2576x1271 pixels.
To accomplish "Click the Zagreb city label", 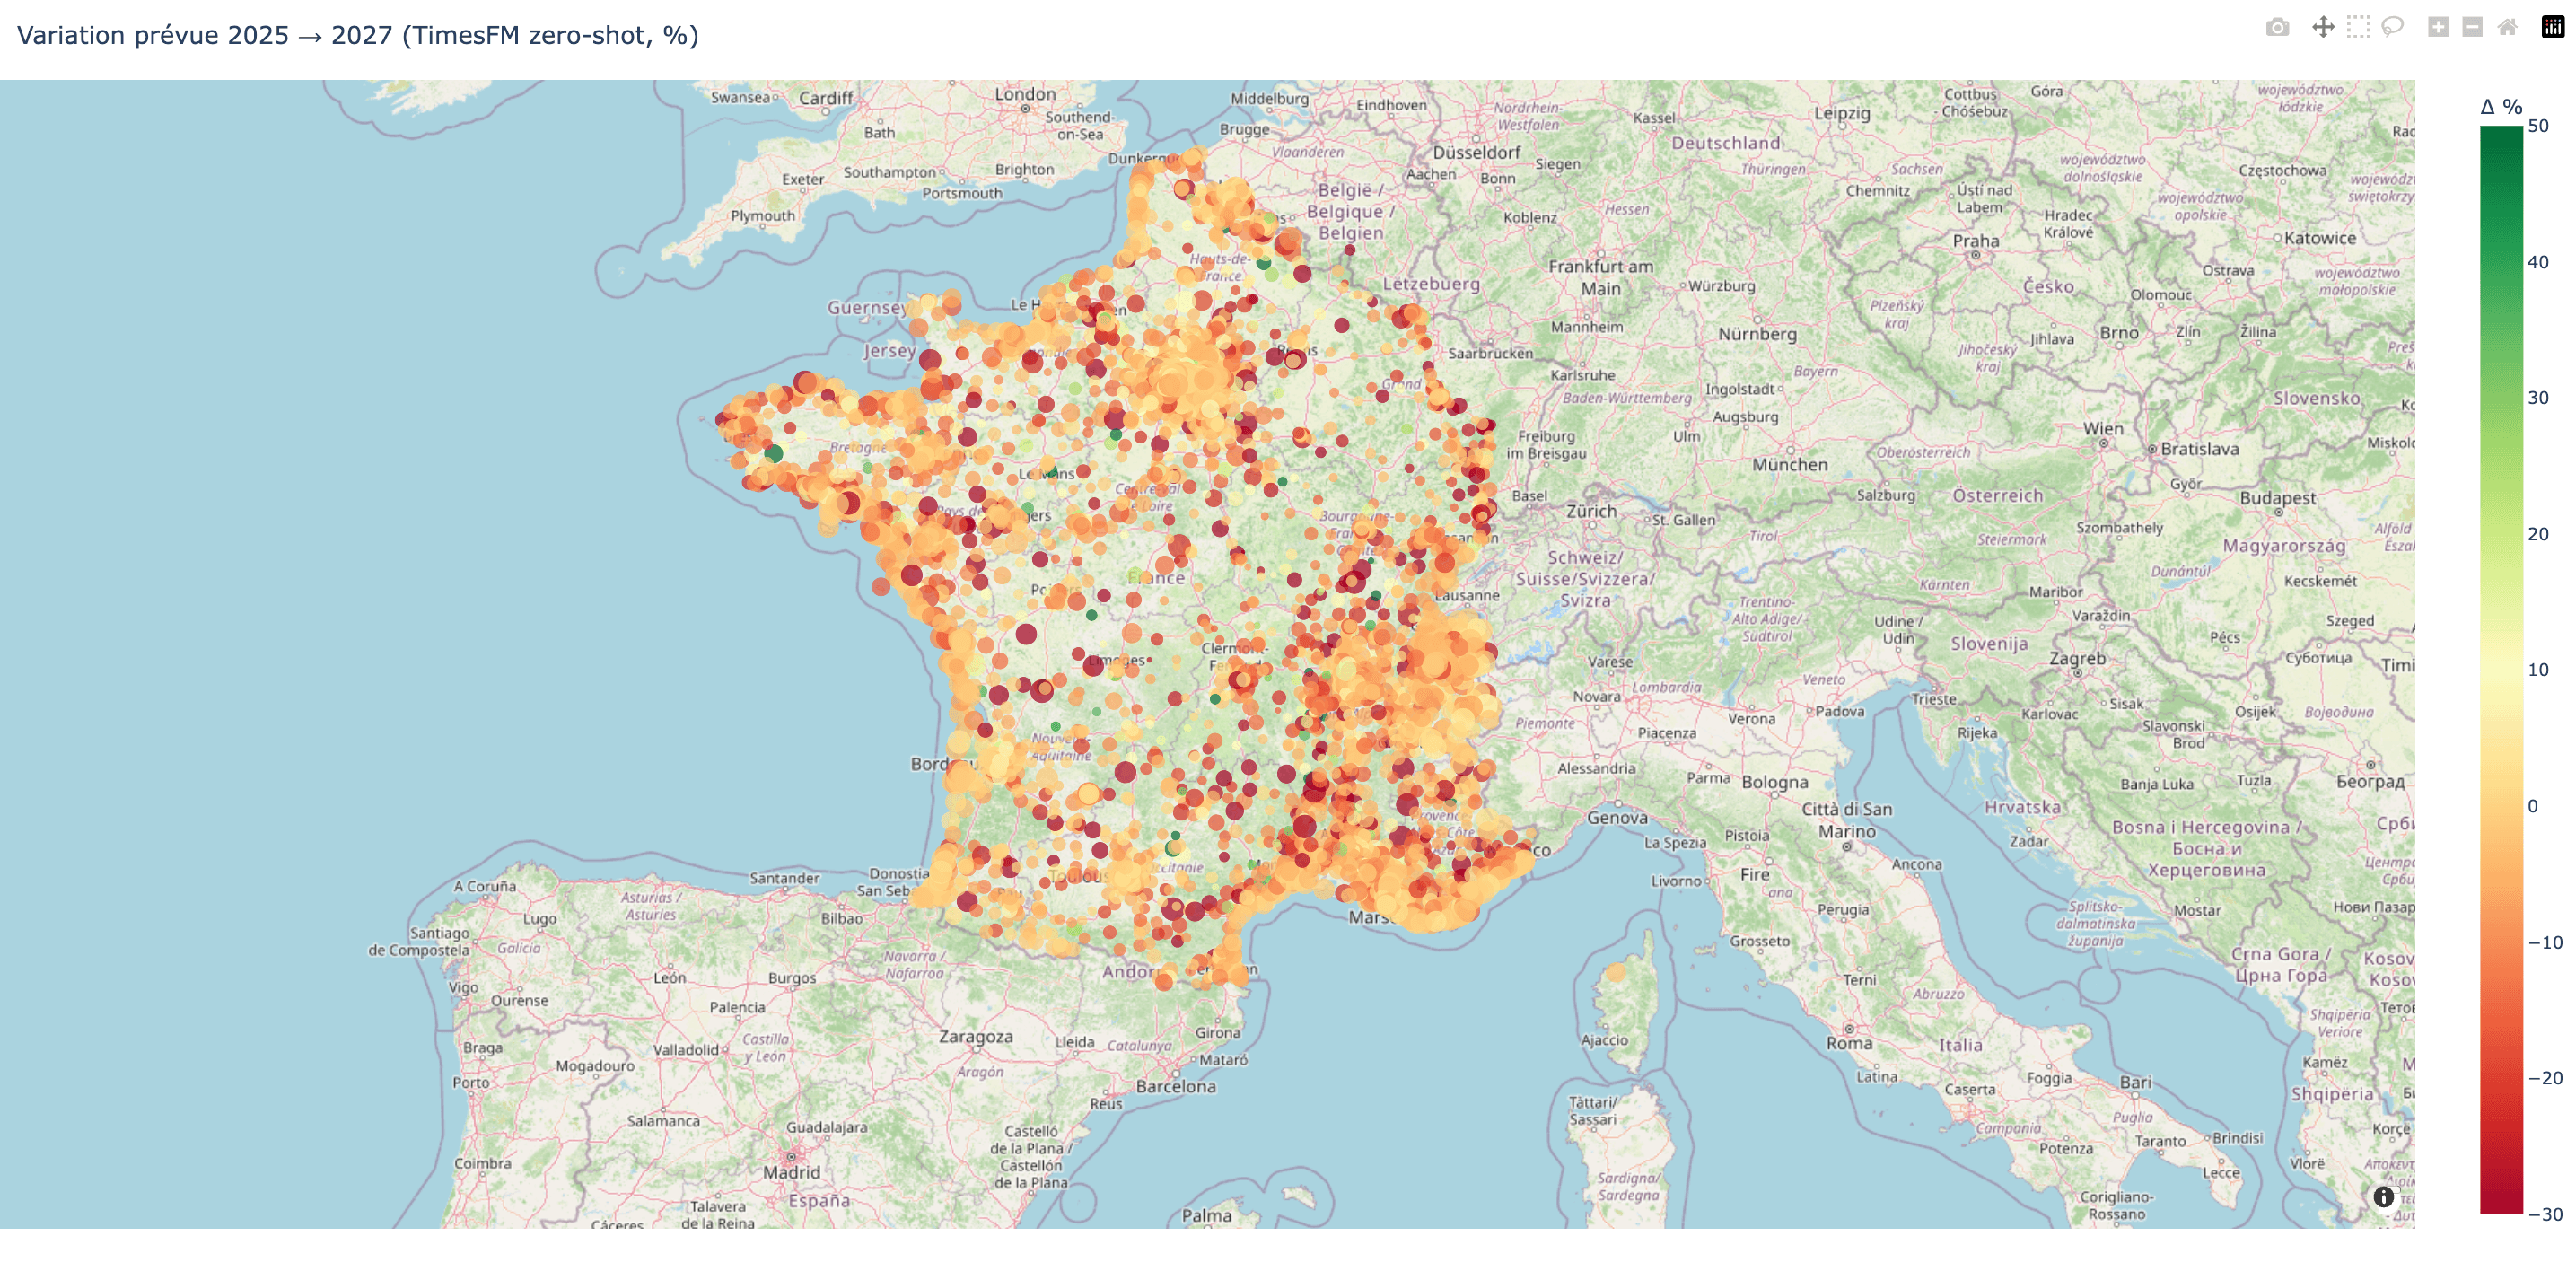I will [x=2077, y=658].
